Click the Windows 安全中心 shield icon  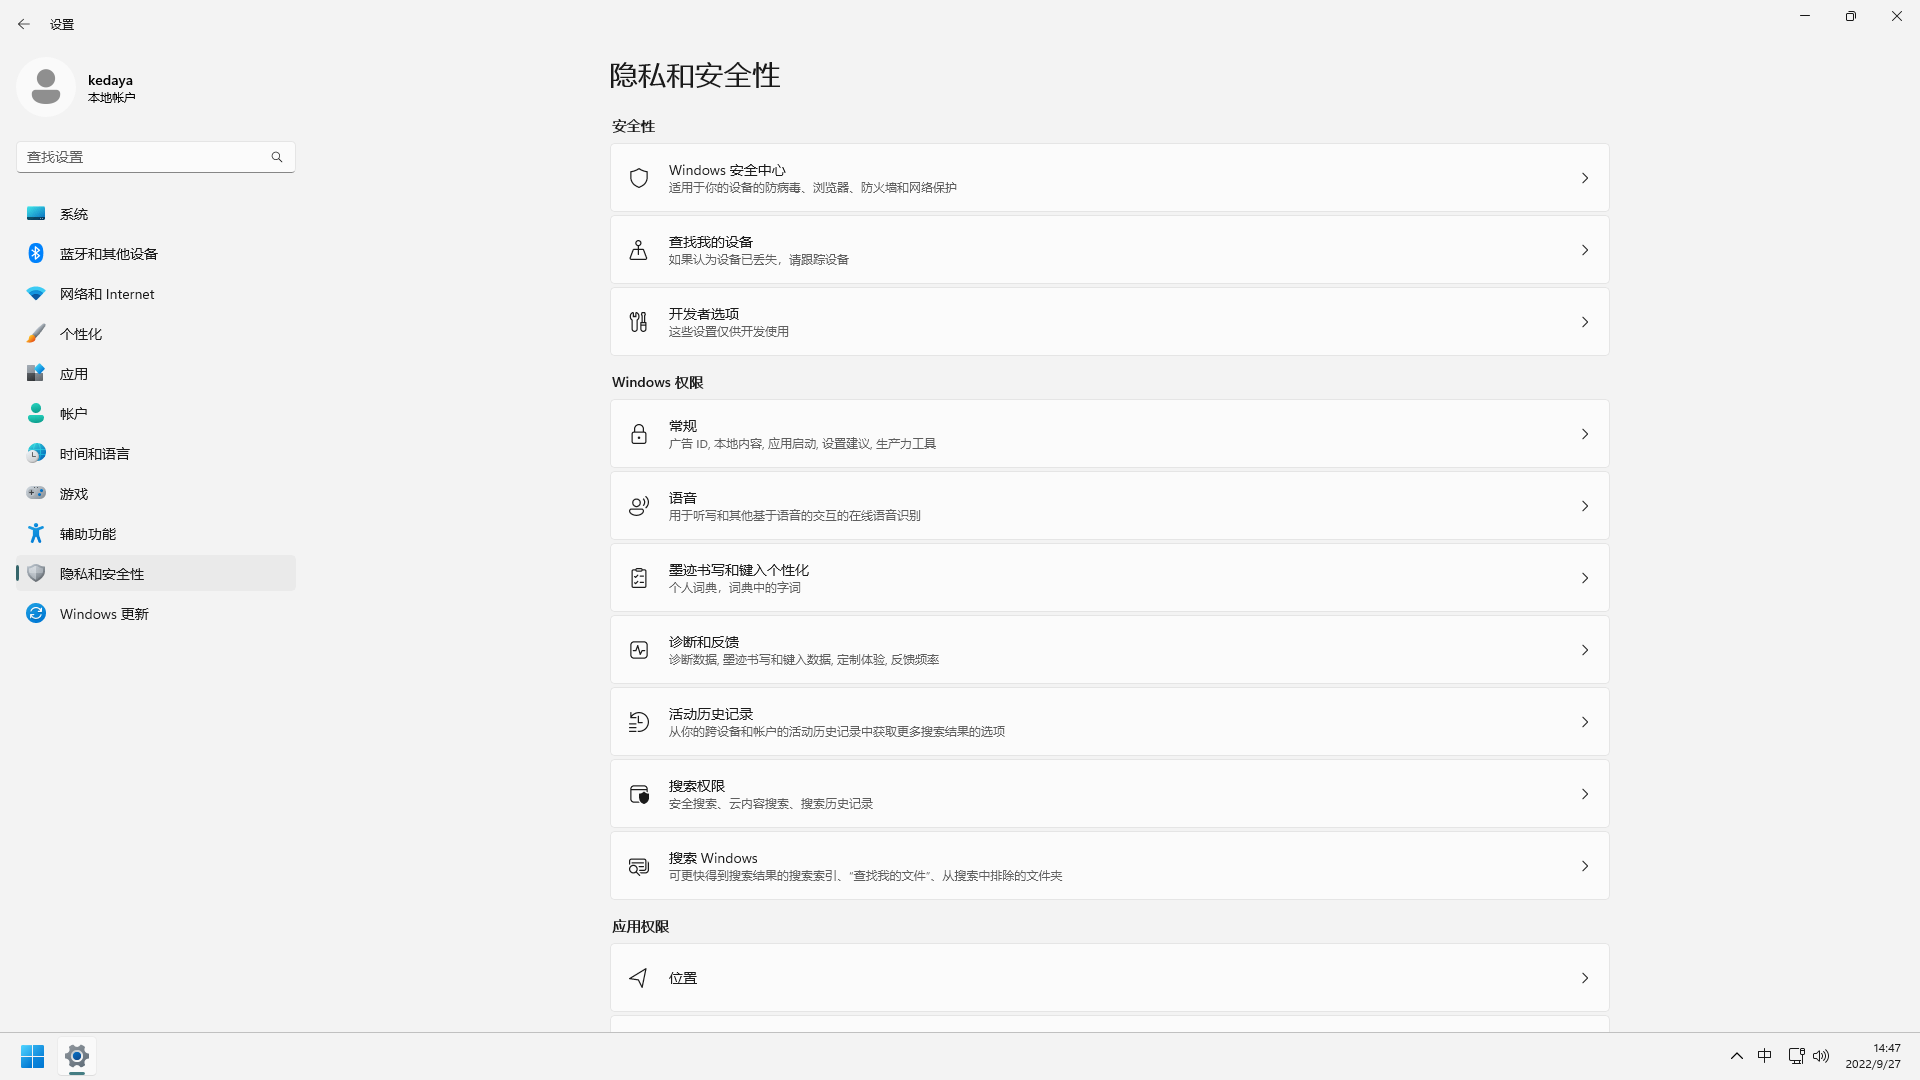click(639, 178)
